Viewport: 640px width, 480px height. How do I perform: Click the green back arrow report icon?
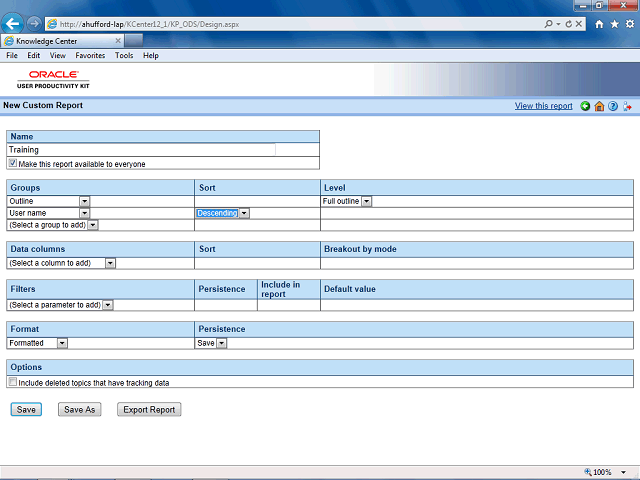click(585, 107)
